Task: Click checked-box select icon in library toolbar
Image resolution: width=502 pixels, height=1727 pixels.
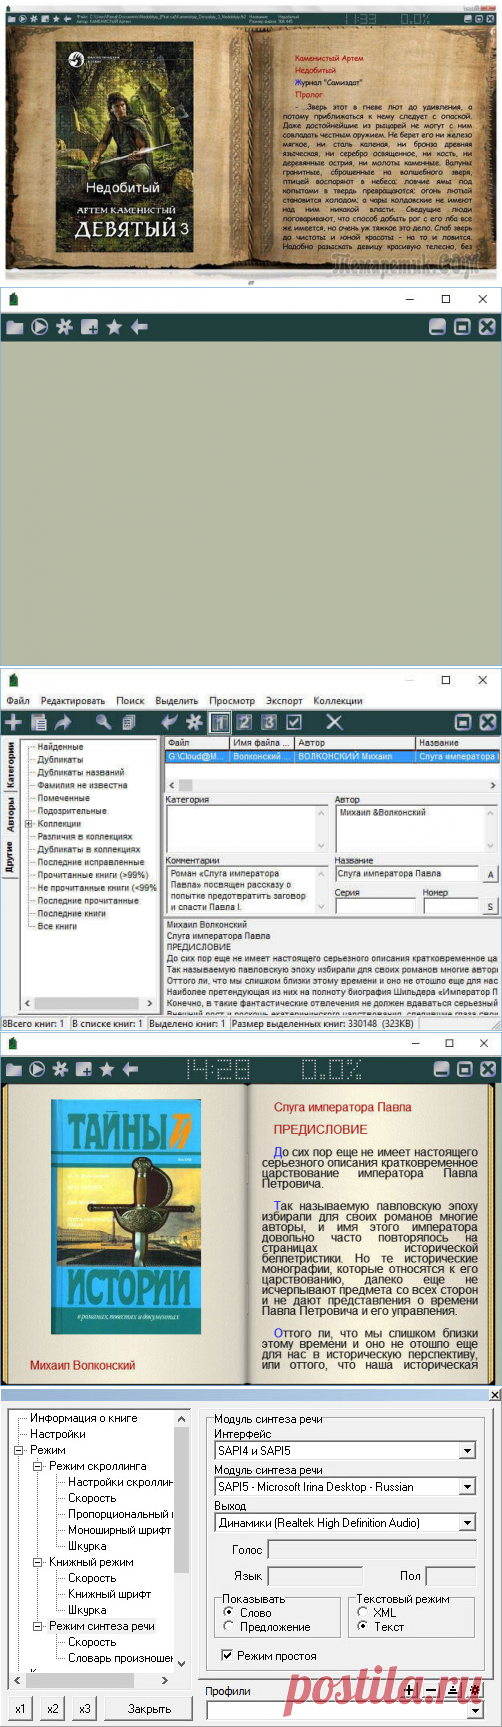Action: coord(294,722)
